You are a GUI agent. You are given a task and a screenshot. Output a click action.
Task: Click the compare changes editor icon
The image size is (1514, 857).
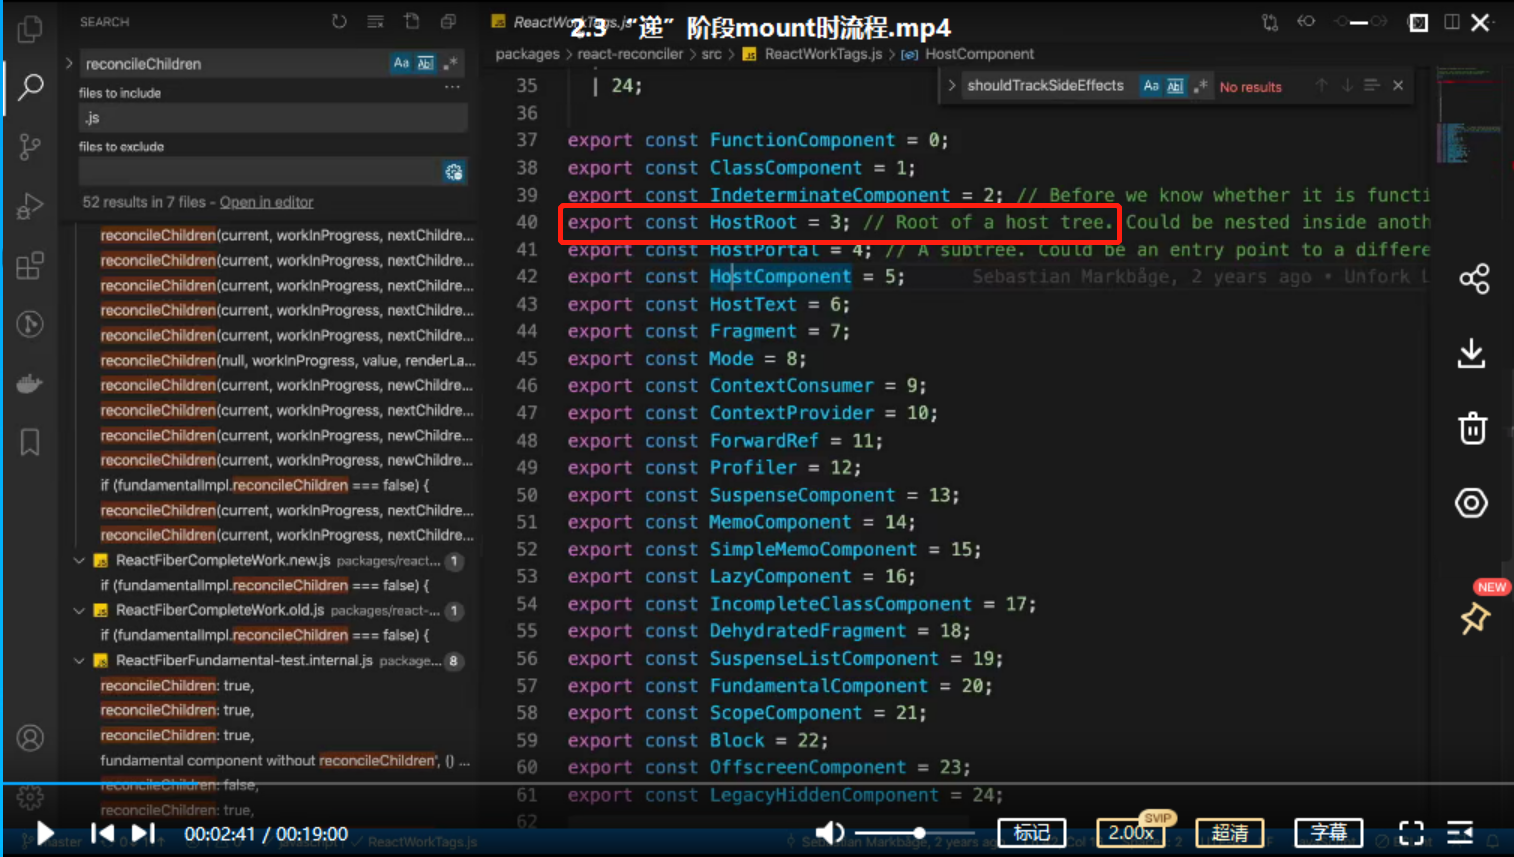point(1270,22)
